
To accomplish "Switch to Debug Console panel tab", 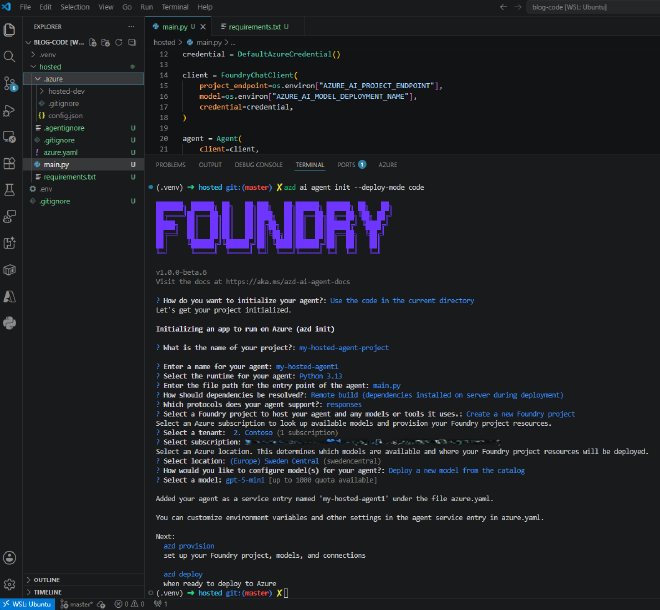I will click(258, 165).
